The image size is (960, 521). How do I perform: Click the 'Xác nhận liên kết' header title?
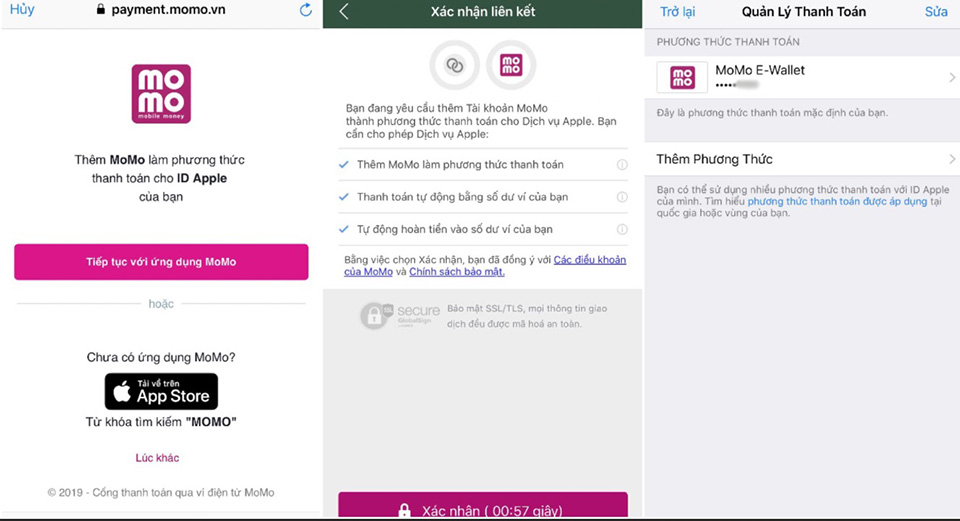[x=482, y=12]
